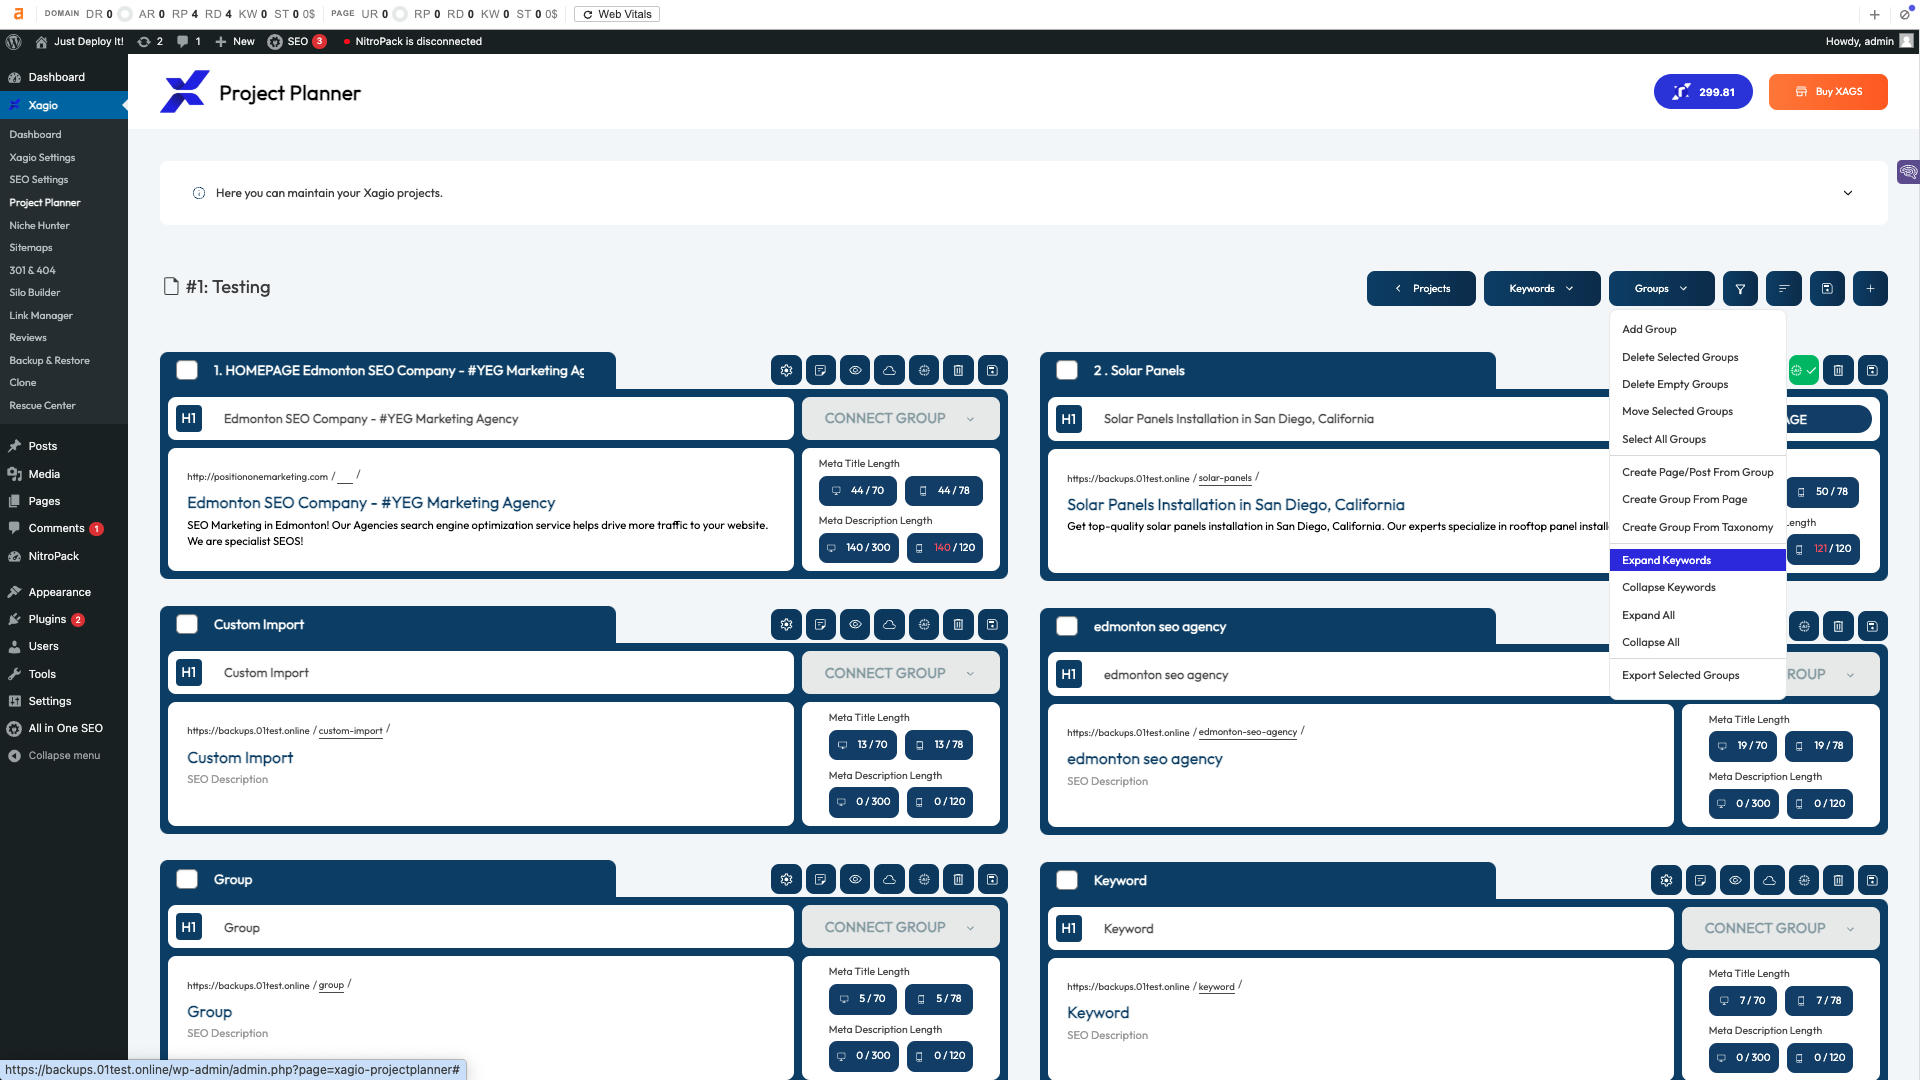This screenshot has width=1920, height=1080.
Task: Open notes icon of left Group card
Action: click(x=820, y=879)
